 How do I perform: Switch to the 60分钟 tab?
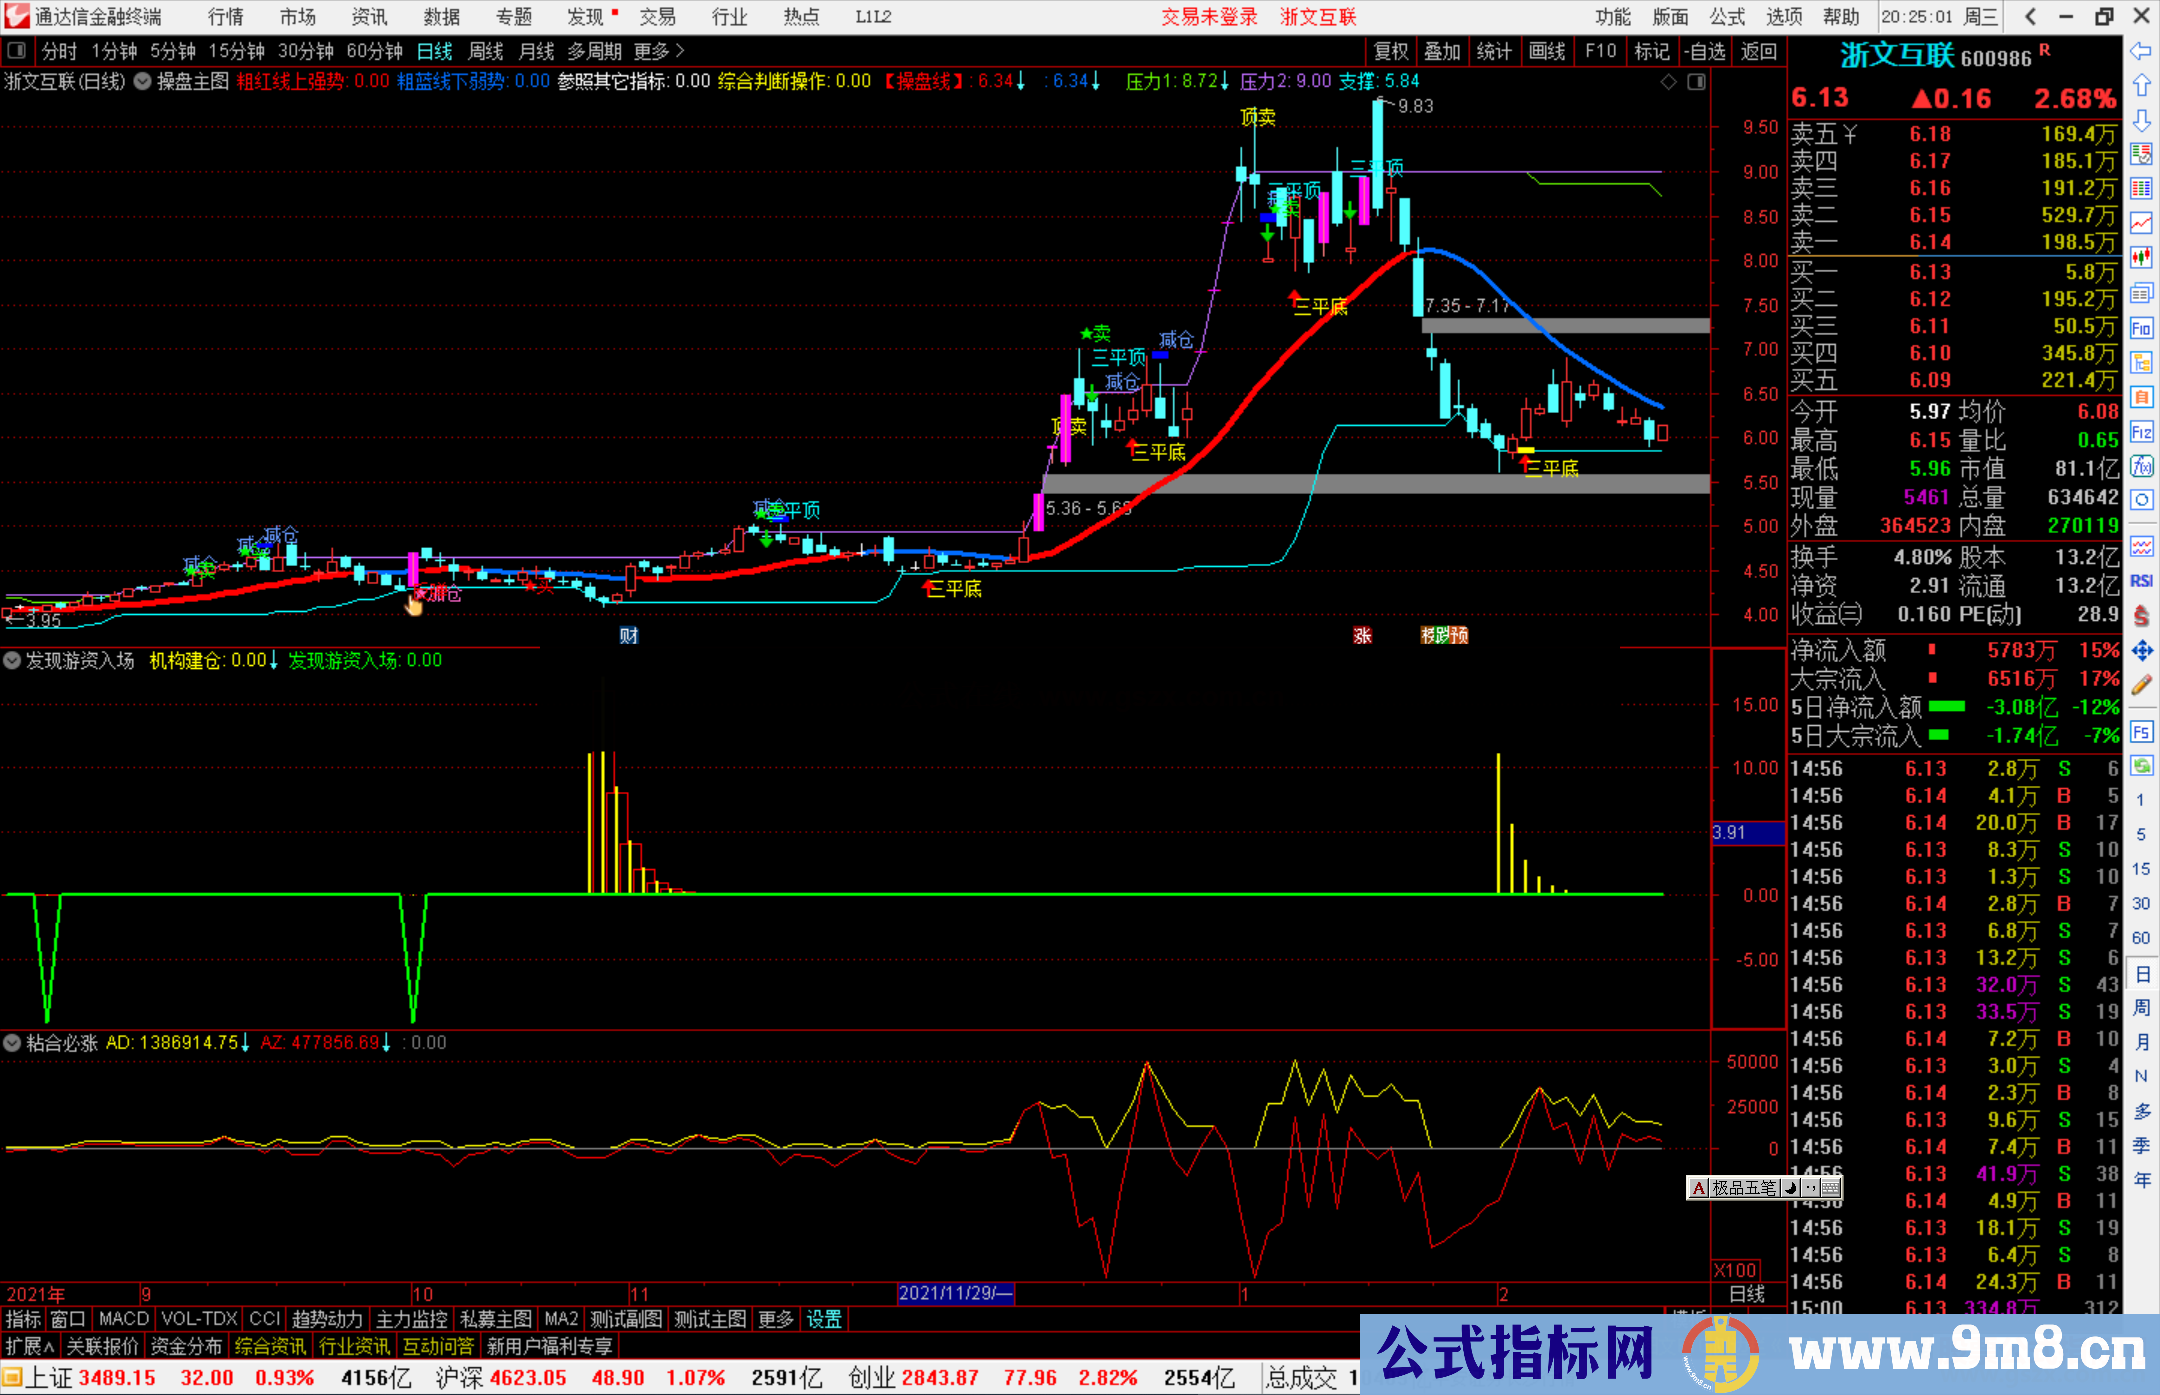click(x=374, y=51)
